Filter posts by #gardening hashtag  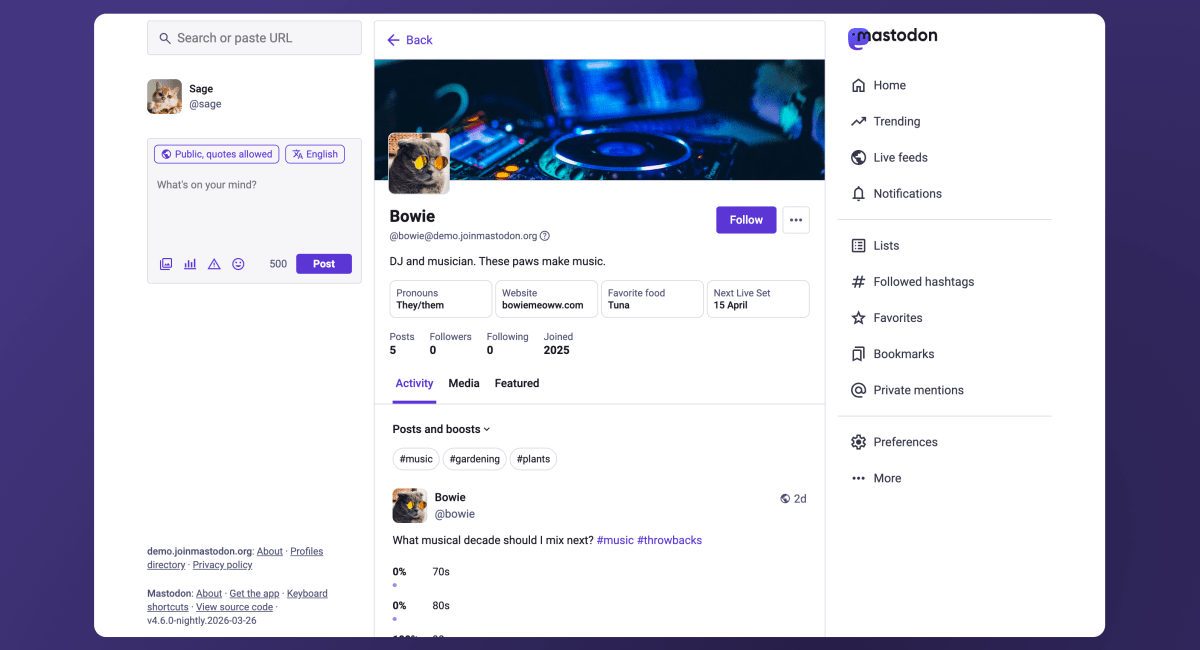474,459
